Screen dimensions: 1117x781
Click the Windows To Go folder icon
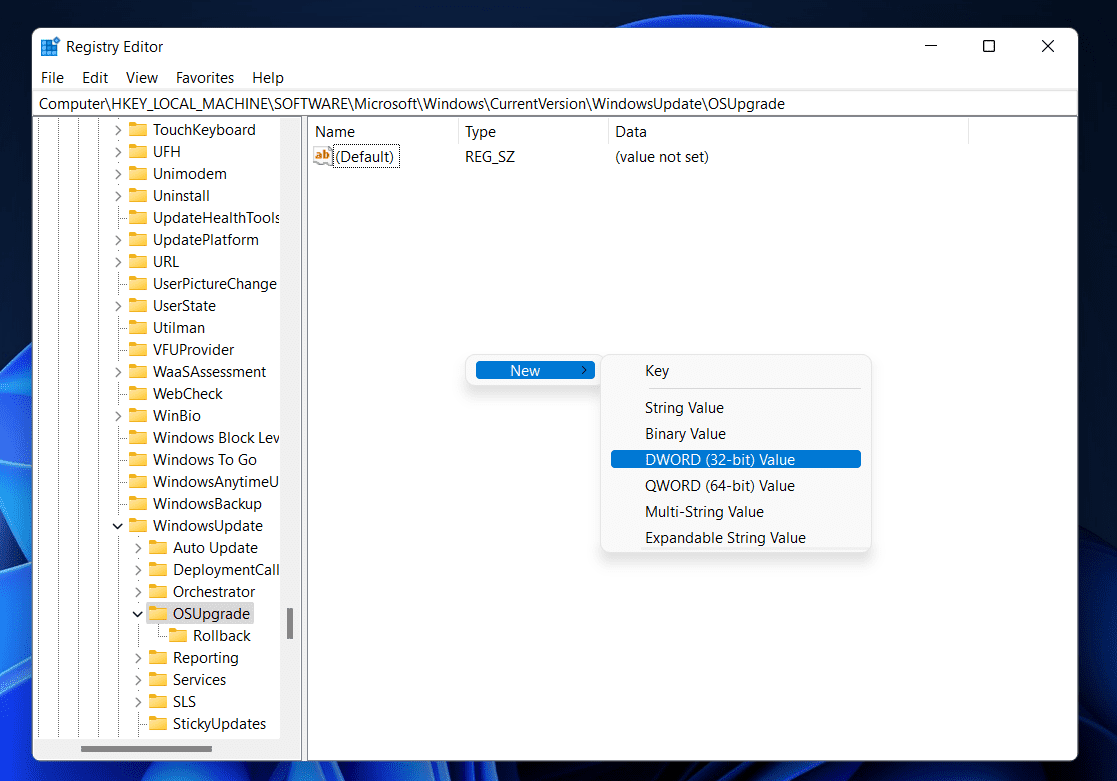point(138,460)
